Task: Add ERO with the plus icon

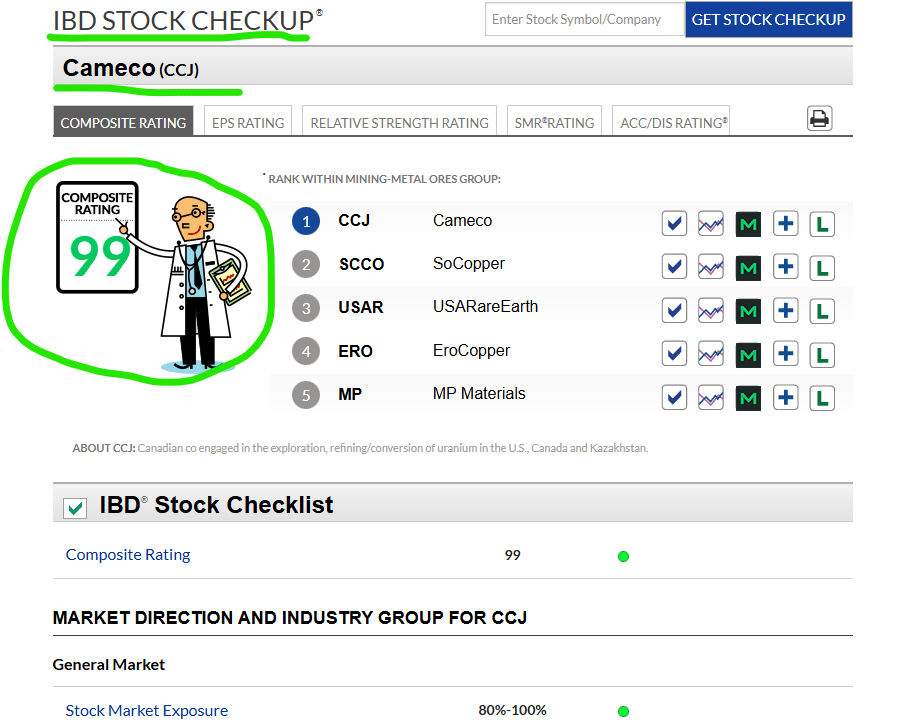Action: point(785,354)
